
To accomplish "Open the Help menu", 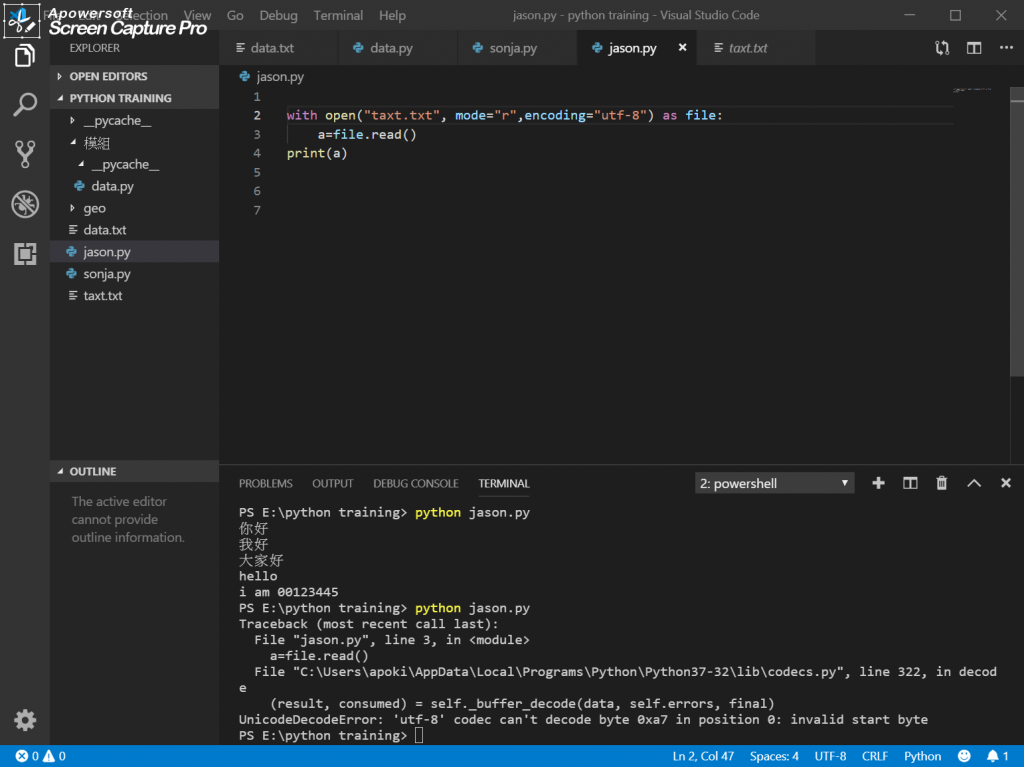I will [392, 15].
